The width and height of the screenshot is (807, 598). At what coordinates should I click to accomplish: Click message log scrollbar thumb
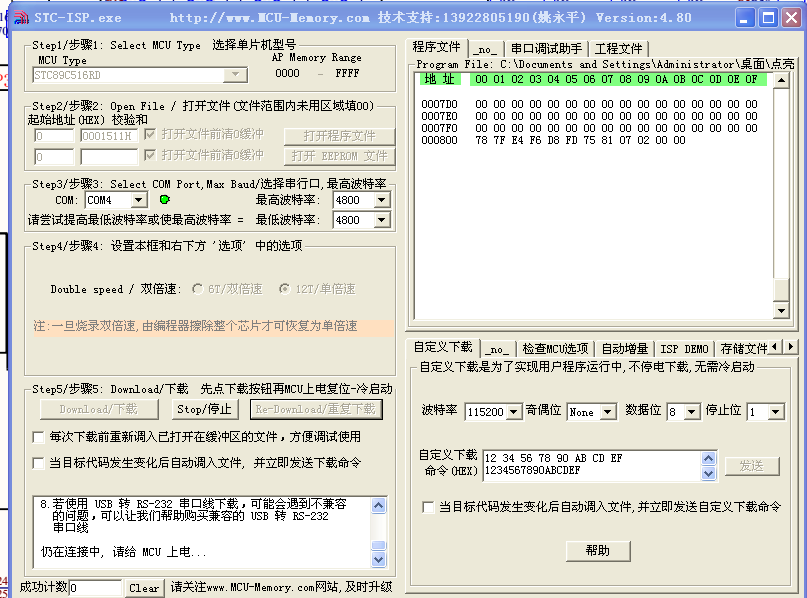point(378,546)
